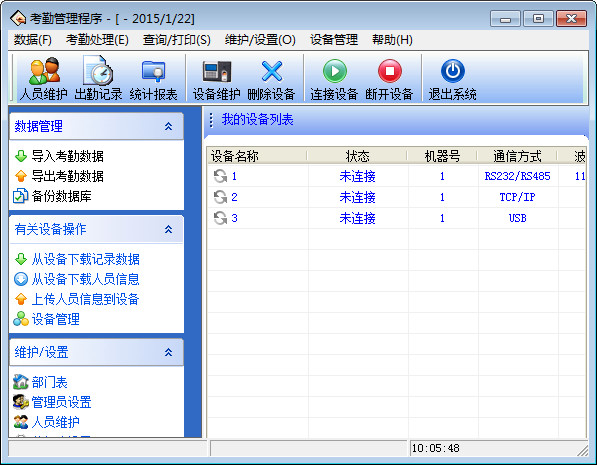Open the 数据(F) menu
Viewport: 597px width, 465px height.
click(33, 40)
